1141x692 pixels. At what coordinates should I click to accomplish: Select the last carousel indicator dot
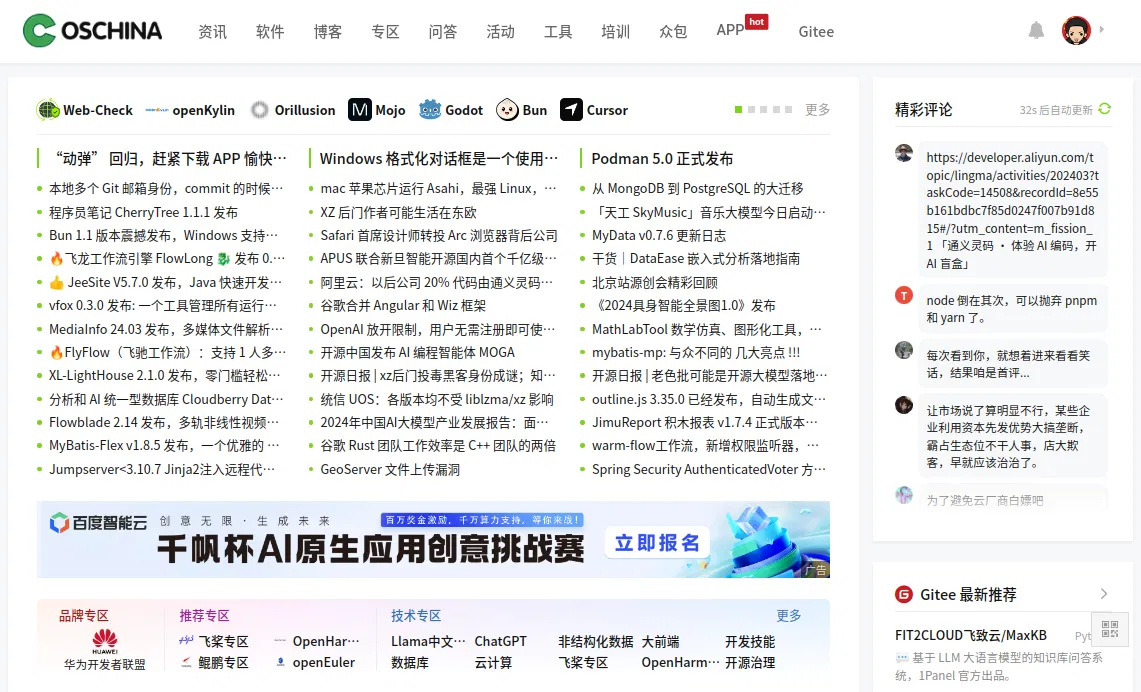(790, 110)
